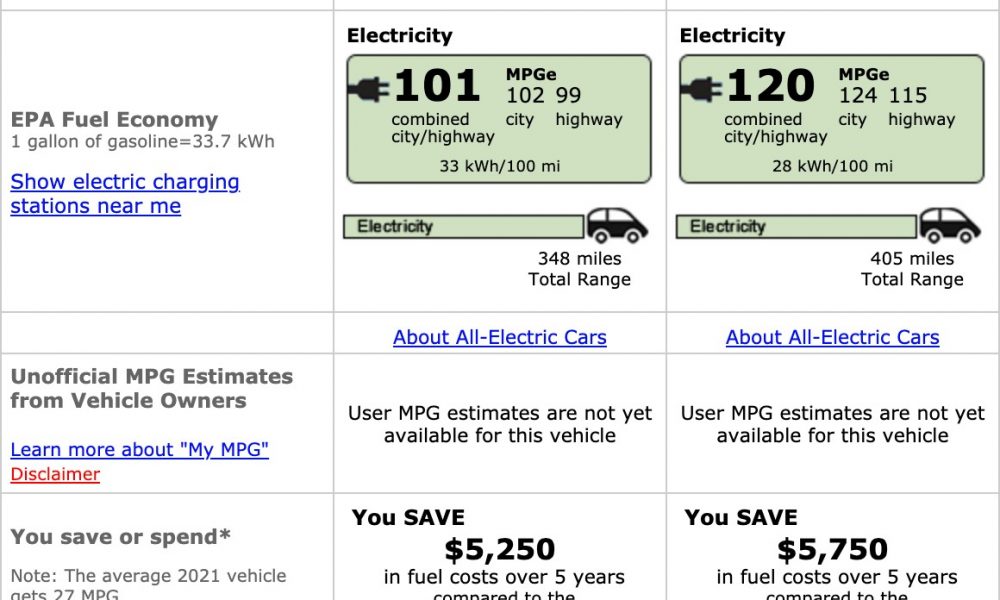The height and width of the screenshot is (600, 1000).
Task: Open first About All-Electric Cars link
Action: point(499,337)
